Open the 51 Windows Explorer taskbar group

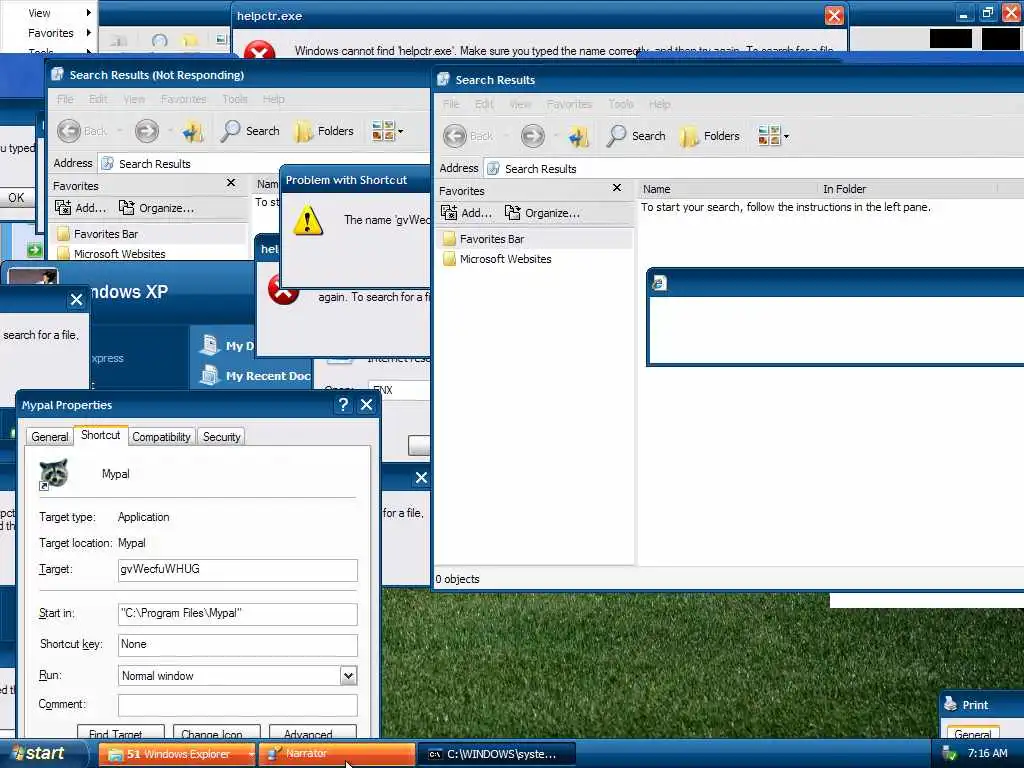(178, 754)
